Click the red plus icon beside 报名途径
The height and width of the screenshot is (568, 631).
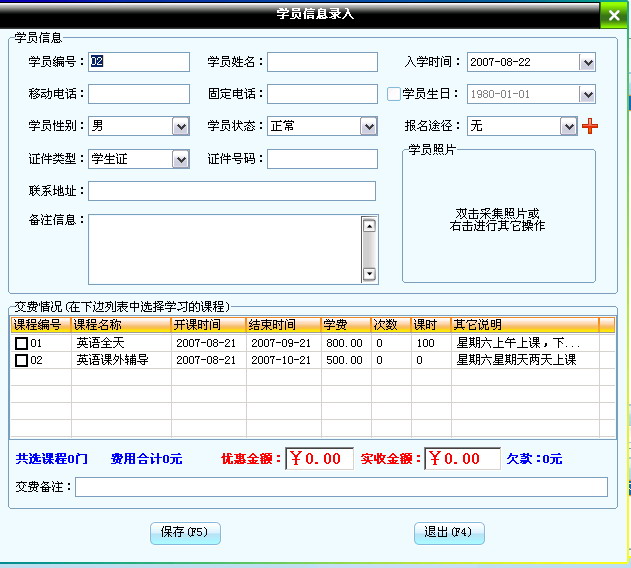pyautogui.click(x=590, y=127)
